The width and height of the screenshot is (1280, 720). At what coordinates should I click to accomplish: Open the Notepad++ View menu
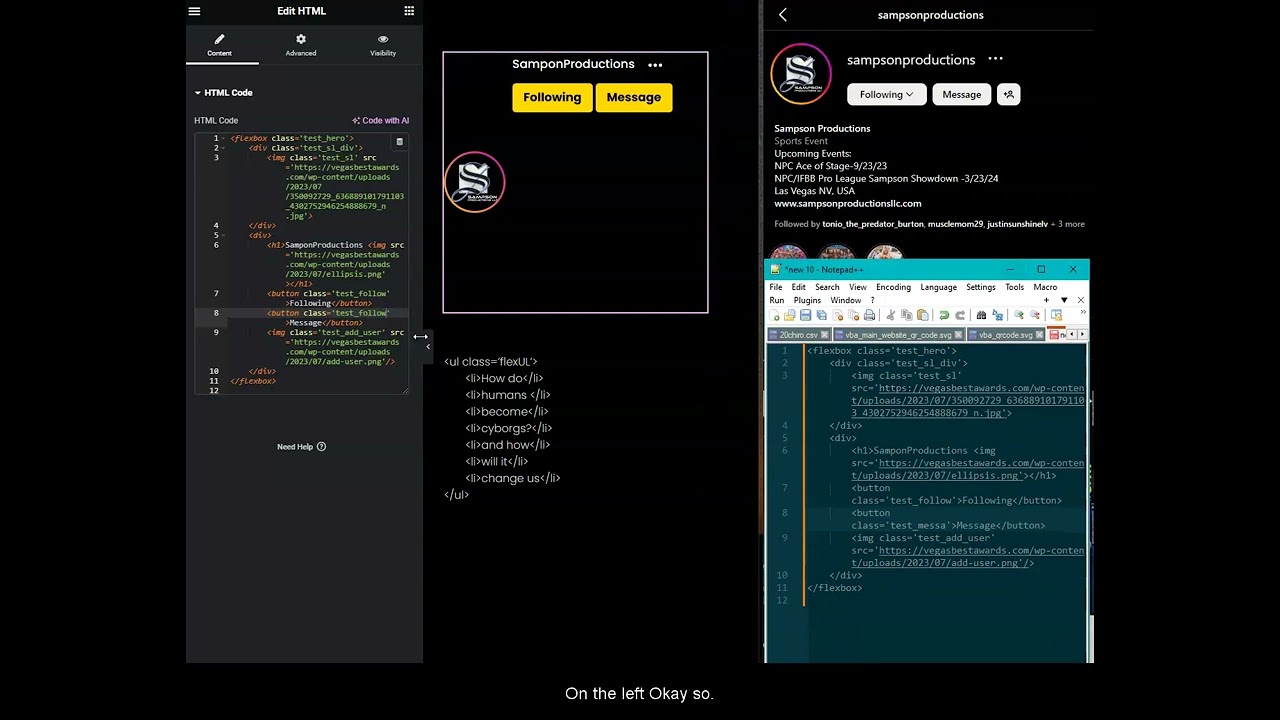point(858,287)
